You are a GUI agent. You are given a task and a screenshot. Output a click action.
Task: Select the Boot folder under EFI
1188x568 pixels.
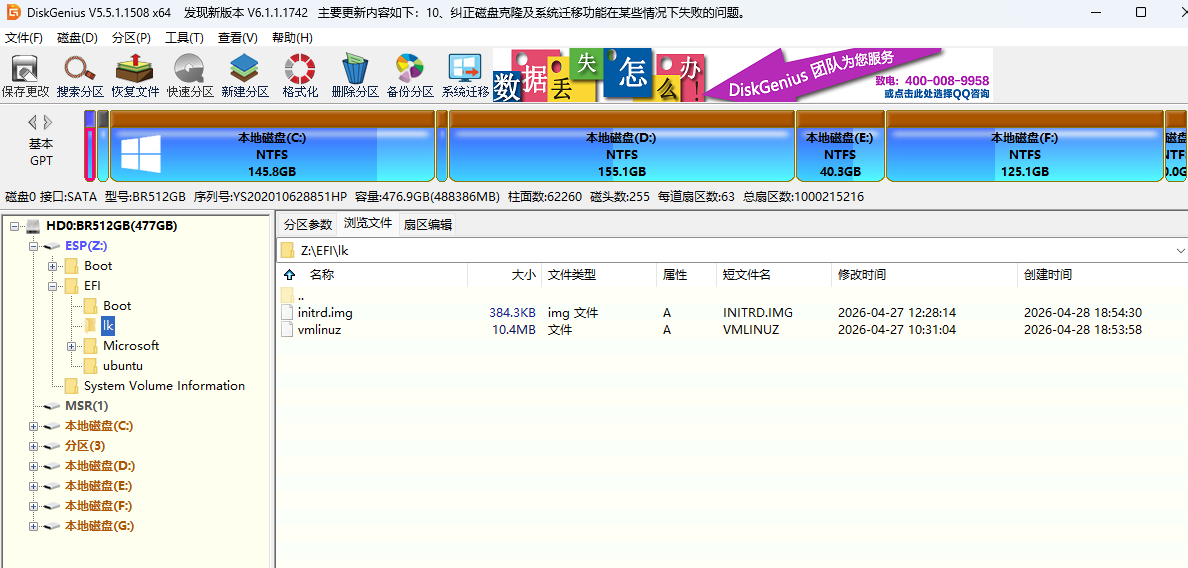(117, 306)
